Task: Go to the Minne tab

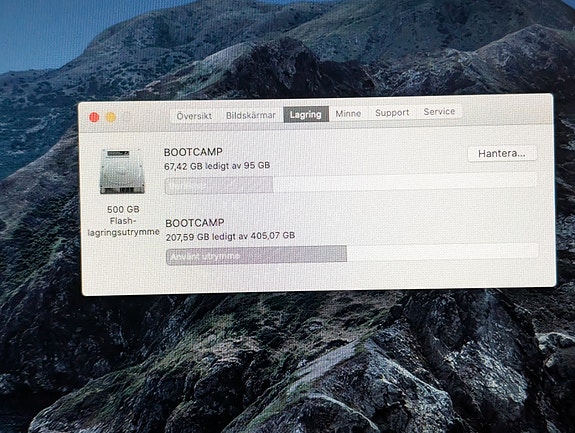Action: click(x=348, y=114)
